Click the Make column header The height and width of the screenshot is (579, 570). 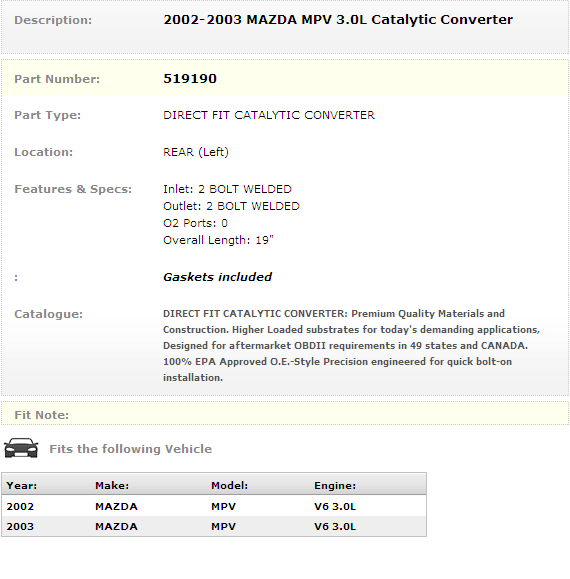tap(112, 485)
